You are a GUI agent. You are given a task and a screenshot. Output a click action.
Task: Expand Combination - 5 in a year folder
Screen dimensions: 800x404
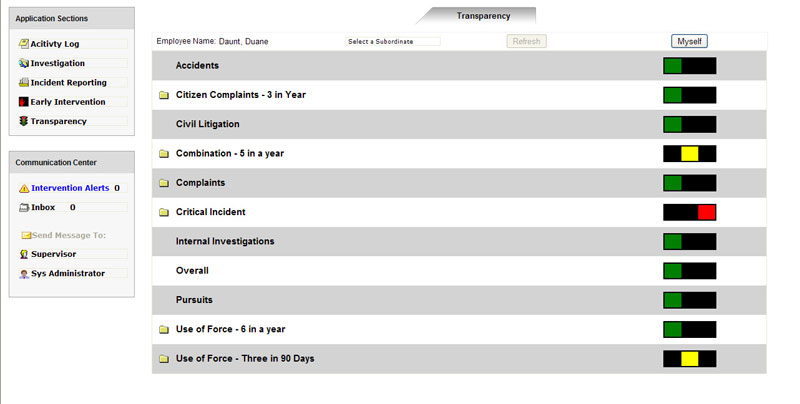(x=164, y=154)
